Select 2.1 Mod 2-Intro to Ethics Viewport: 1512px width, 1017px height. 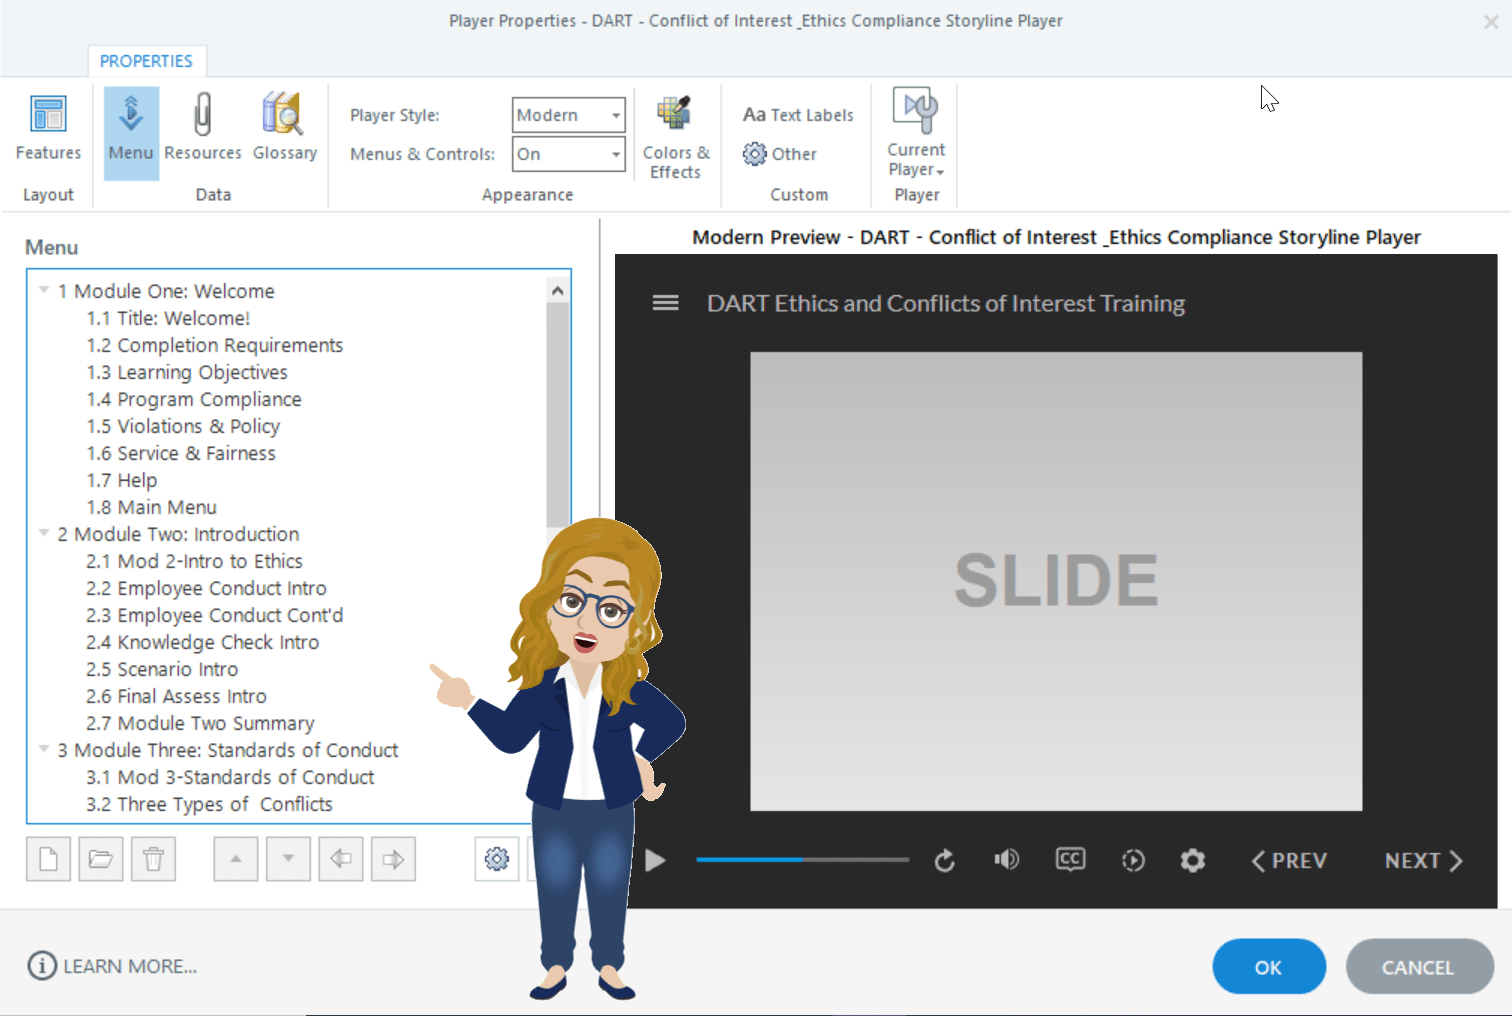click(x=194, y=561)
